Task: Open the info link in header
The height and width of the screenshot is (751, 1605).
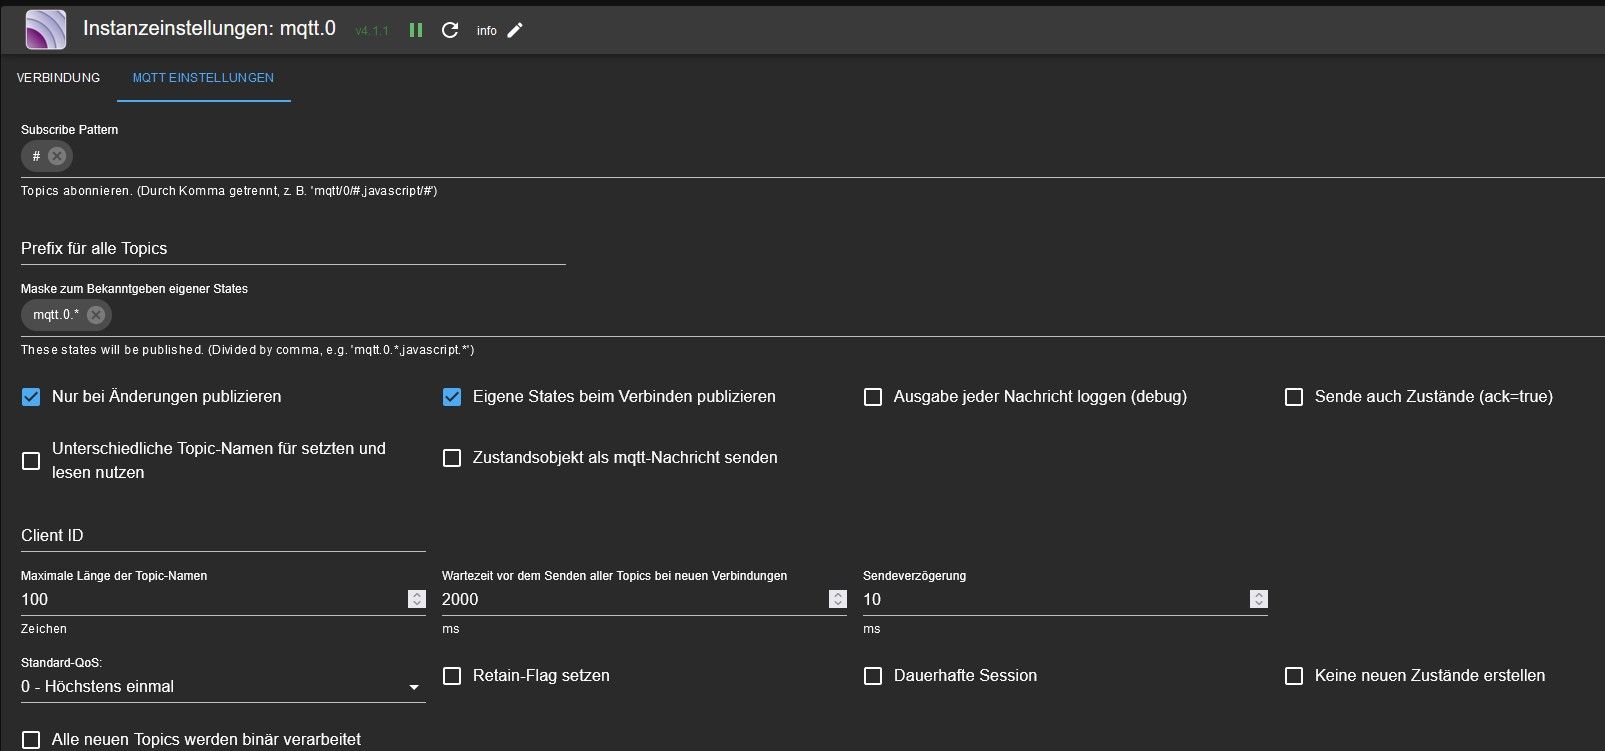Action: click(486, 31)
